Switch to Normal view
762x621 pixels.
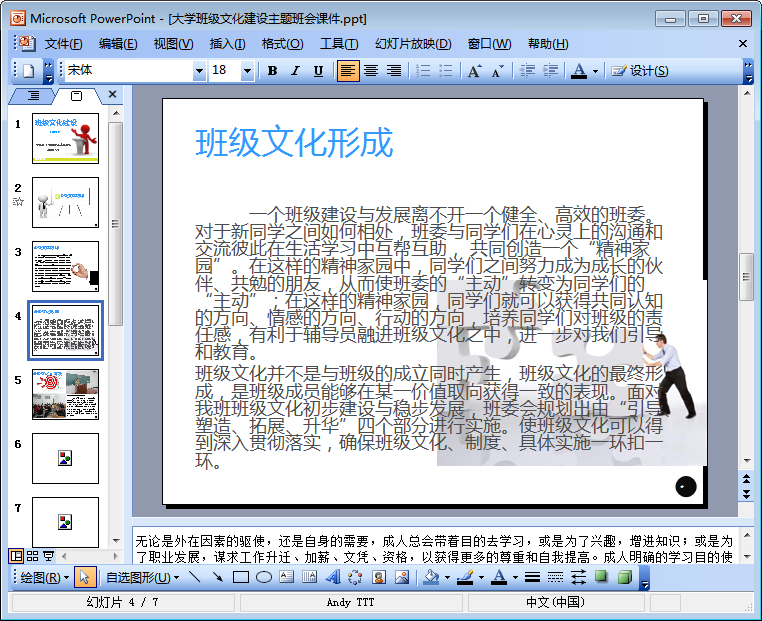coord(16,555)
